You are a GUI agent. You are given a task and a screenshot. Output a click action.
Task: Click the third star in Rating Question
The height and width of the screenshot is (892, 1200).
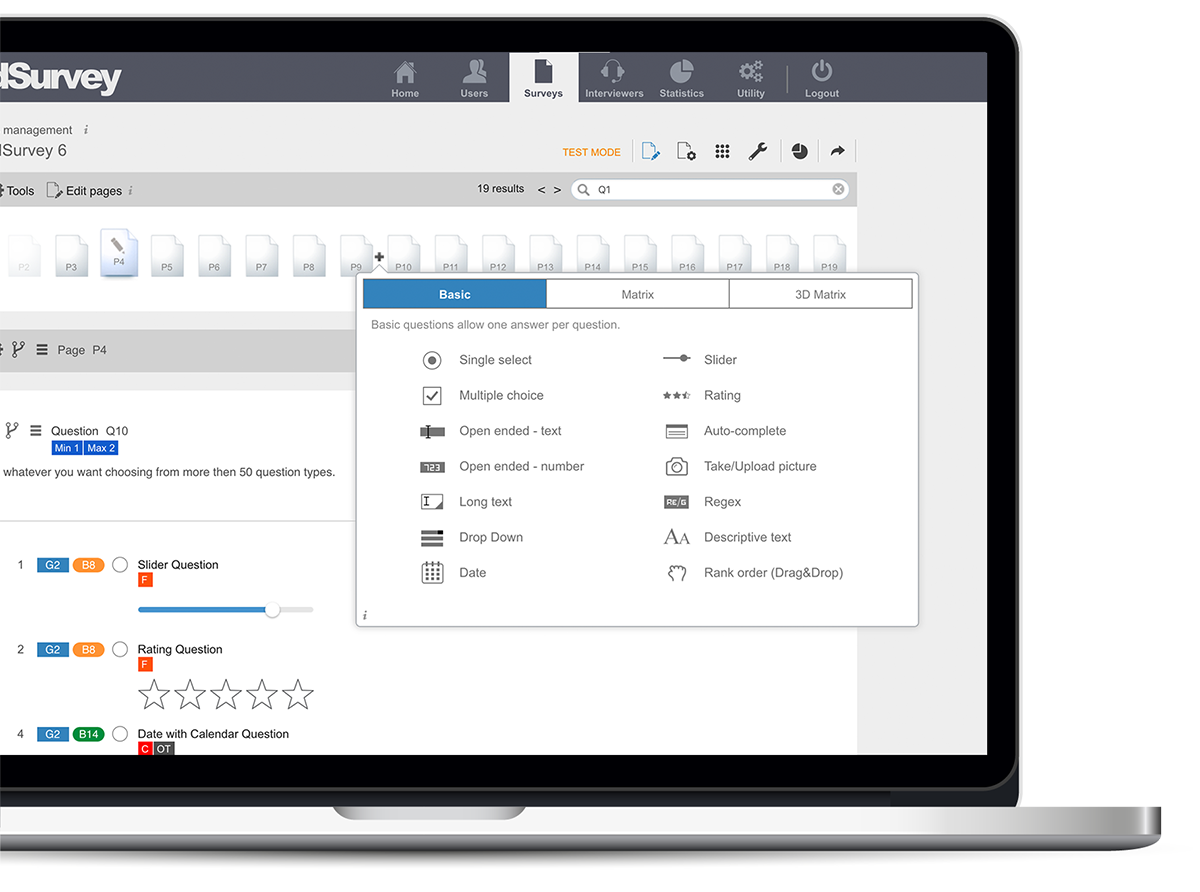(226, 694)
